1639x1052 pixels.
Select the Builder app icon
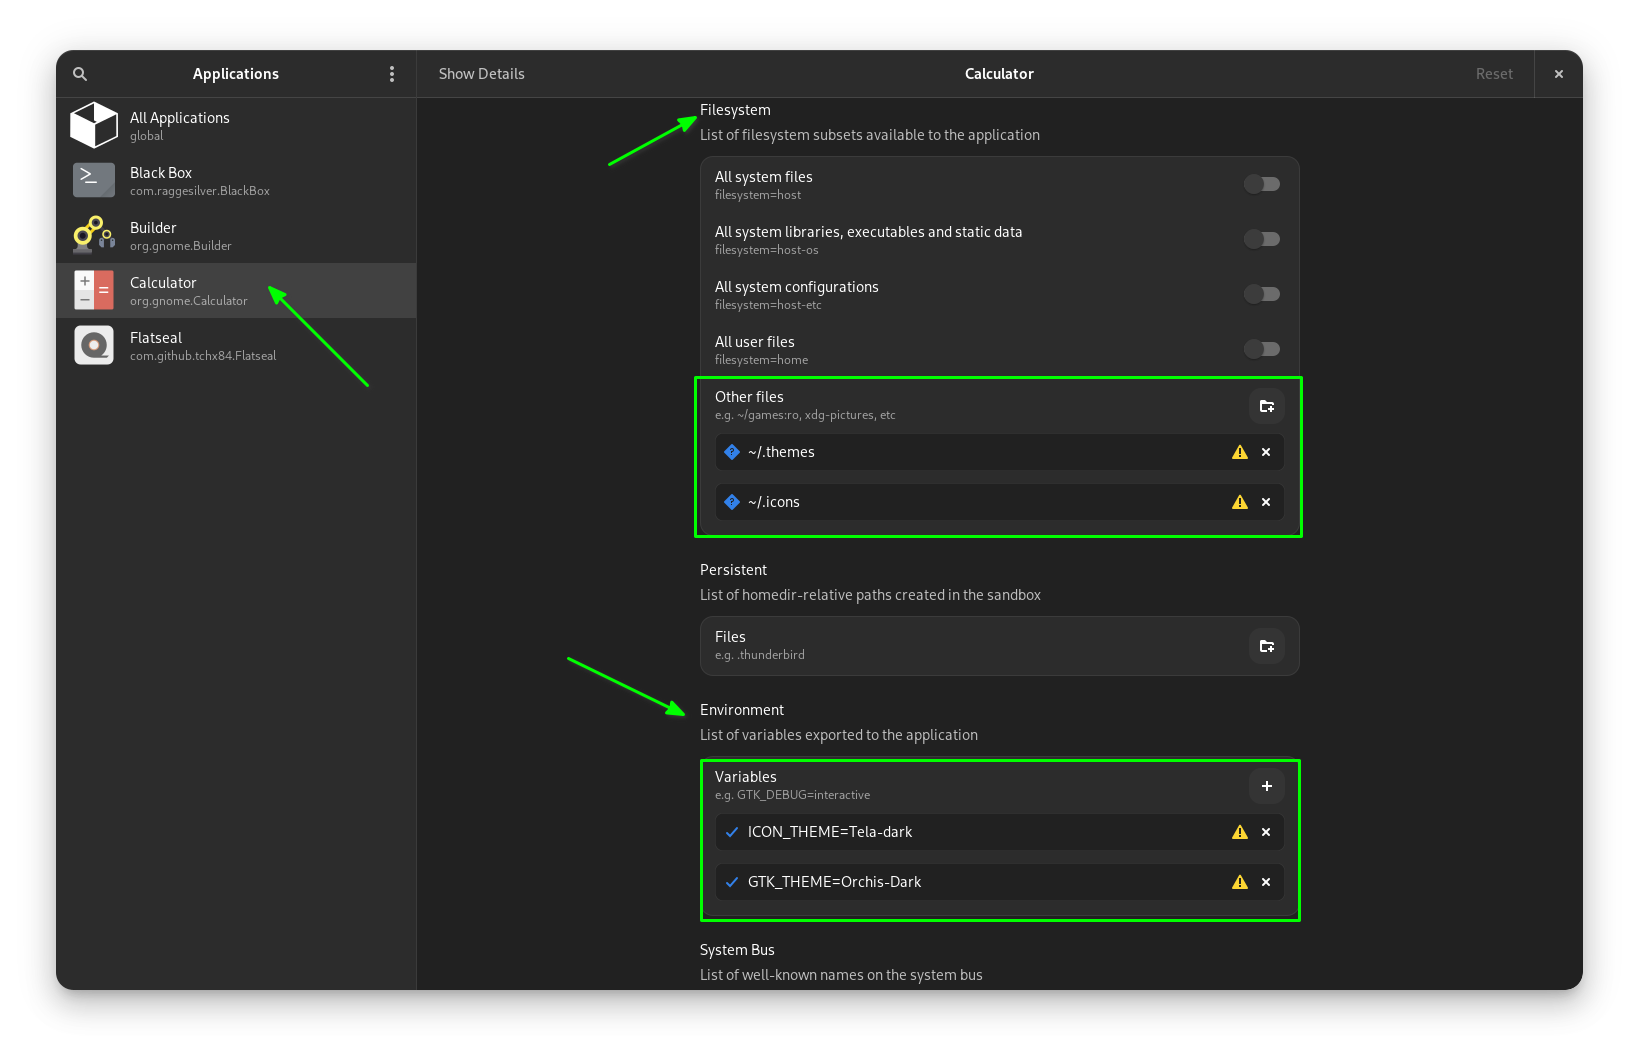point(94,236)
